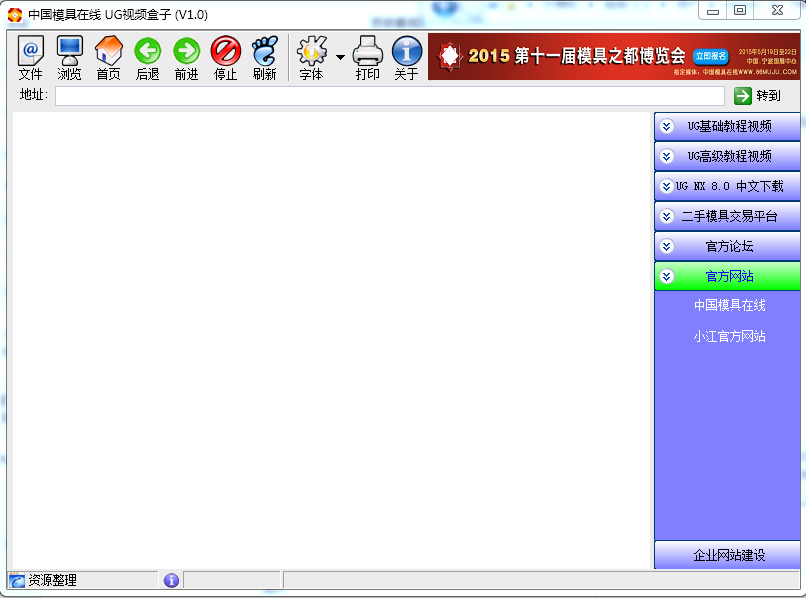
Task: Open the dropdown arrow beside 字体
Action: 340,60
